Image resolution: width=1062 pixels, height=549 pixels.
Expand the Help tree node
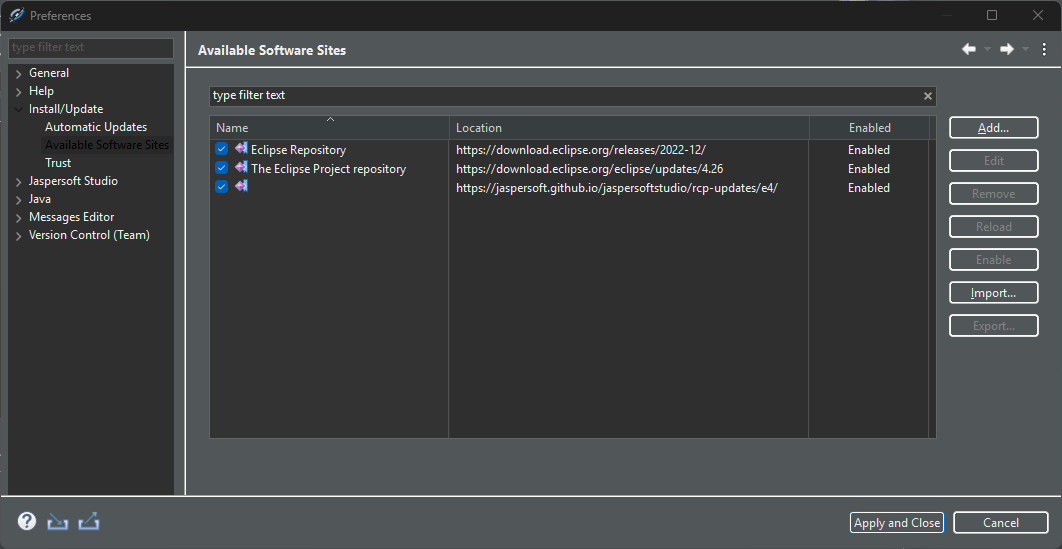(18, 91)
